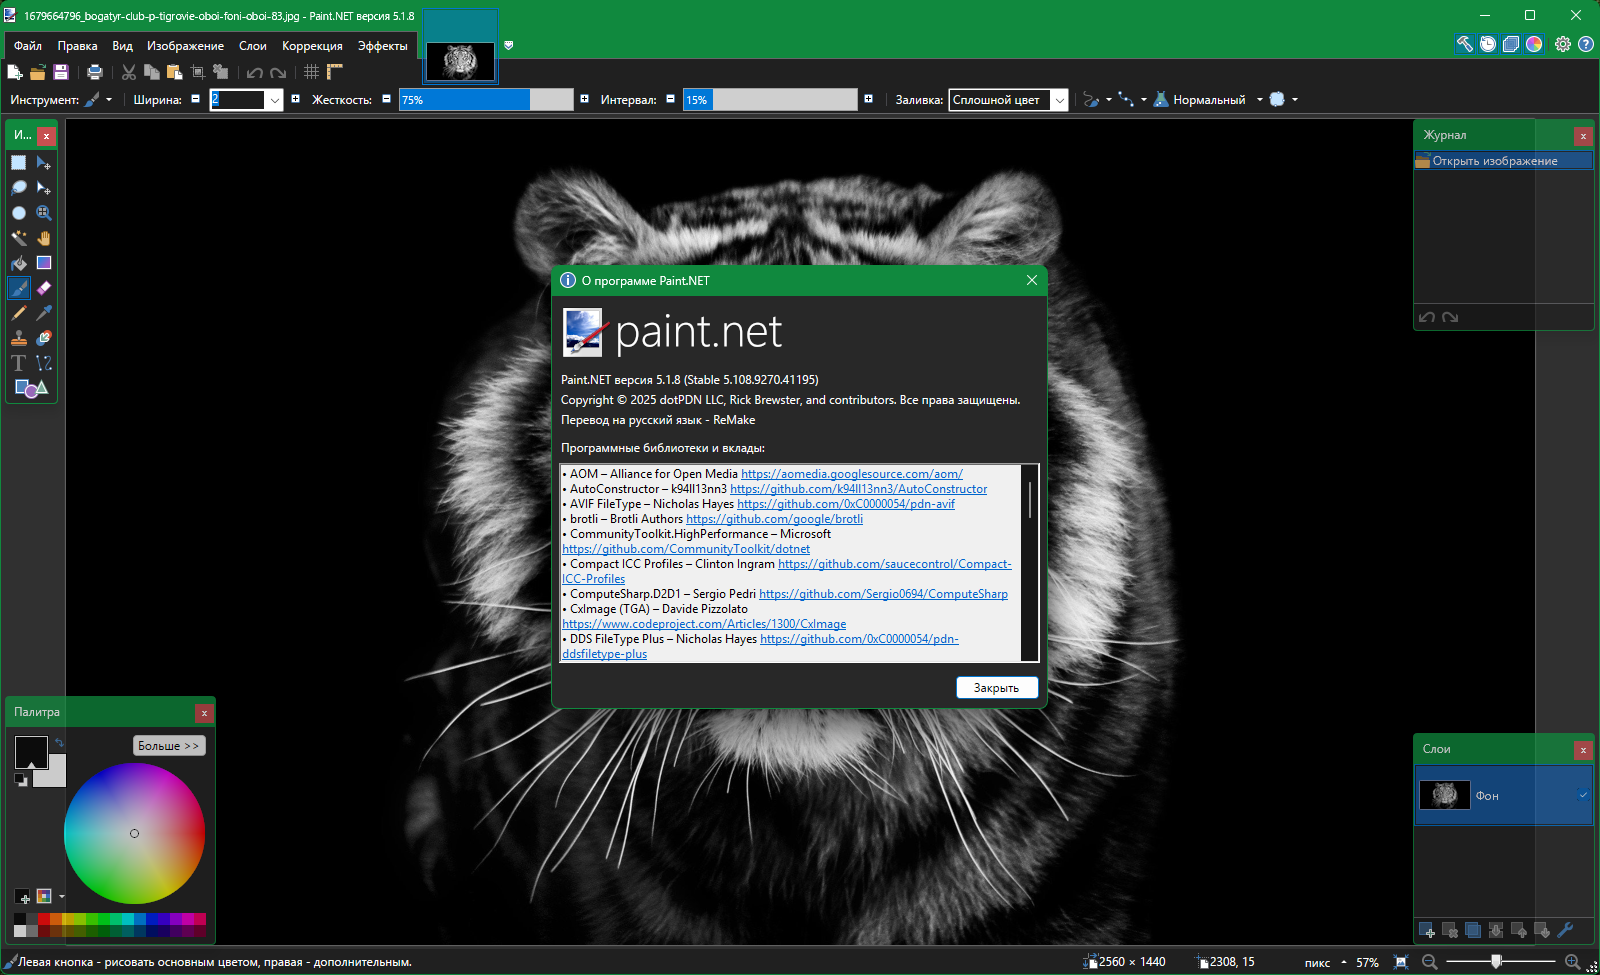Toggle the History window visibility
This screenshot has height=975, width=1600.
pos(1488,44)
